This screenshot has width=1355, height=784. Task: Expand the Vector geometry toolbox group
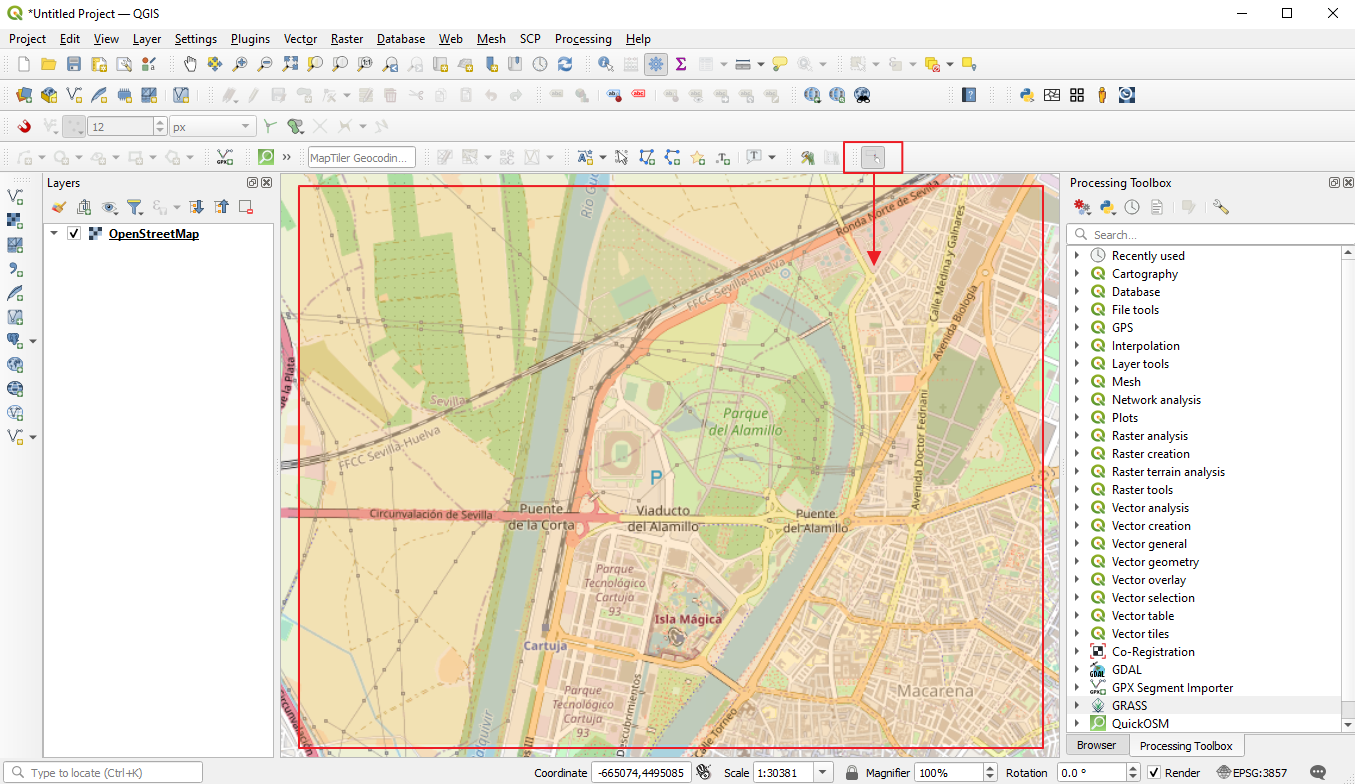[1077, 562]
